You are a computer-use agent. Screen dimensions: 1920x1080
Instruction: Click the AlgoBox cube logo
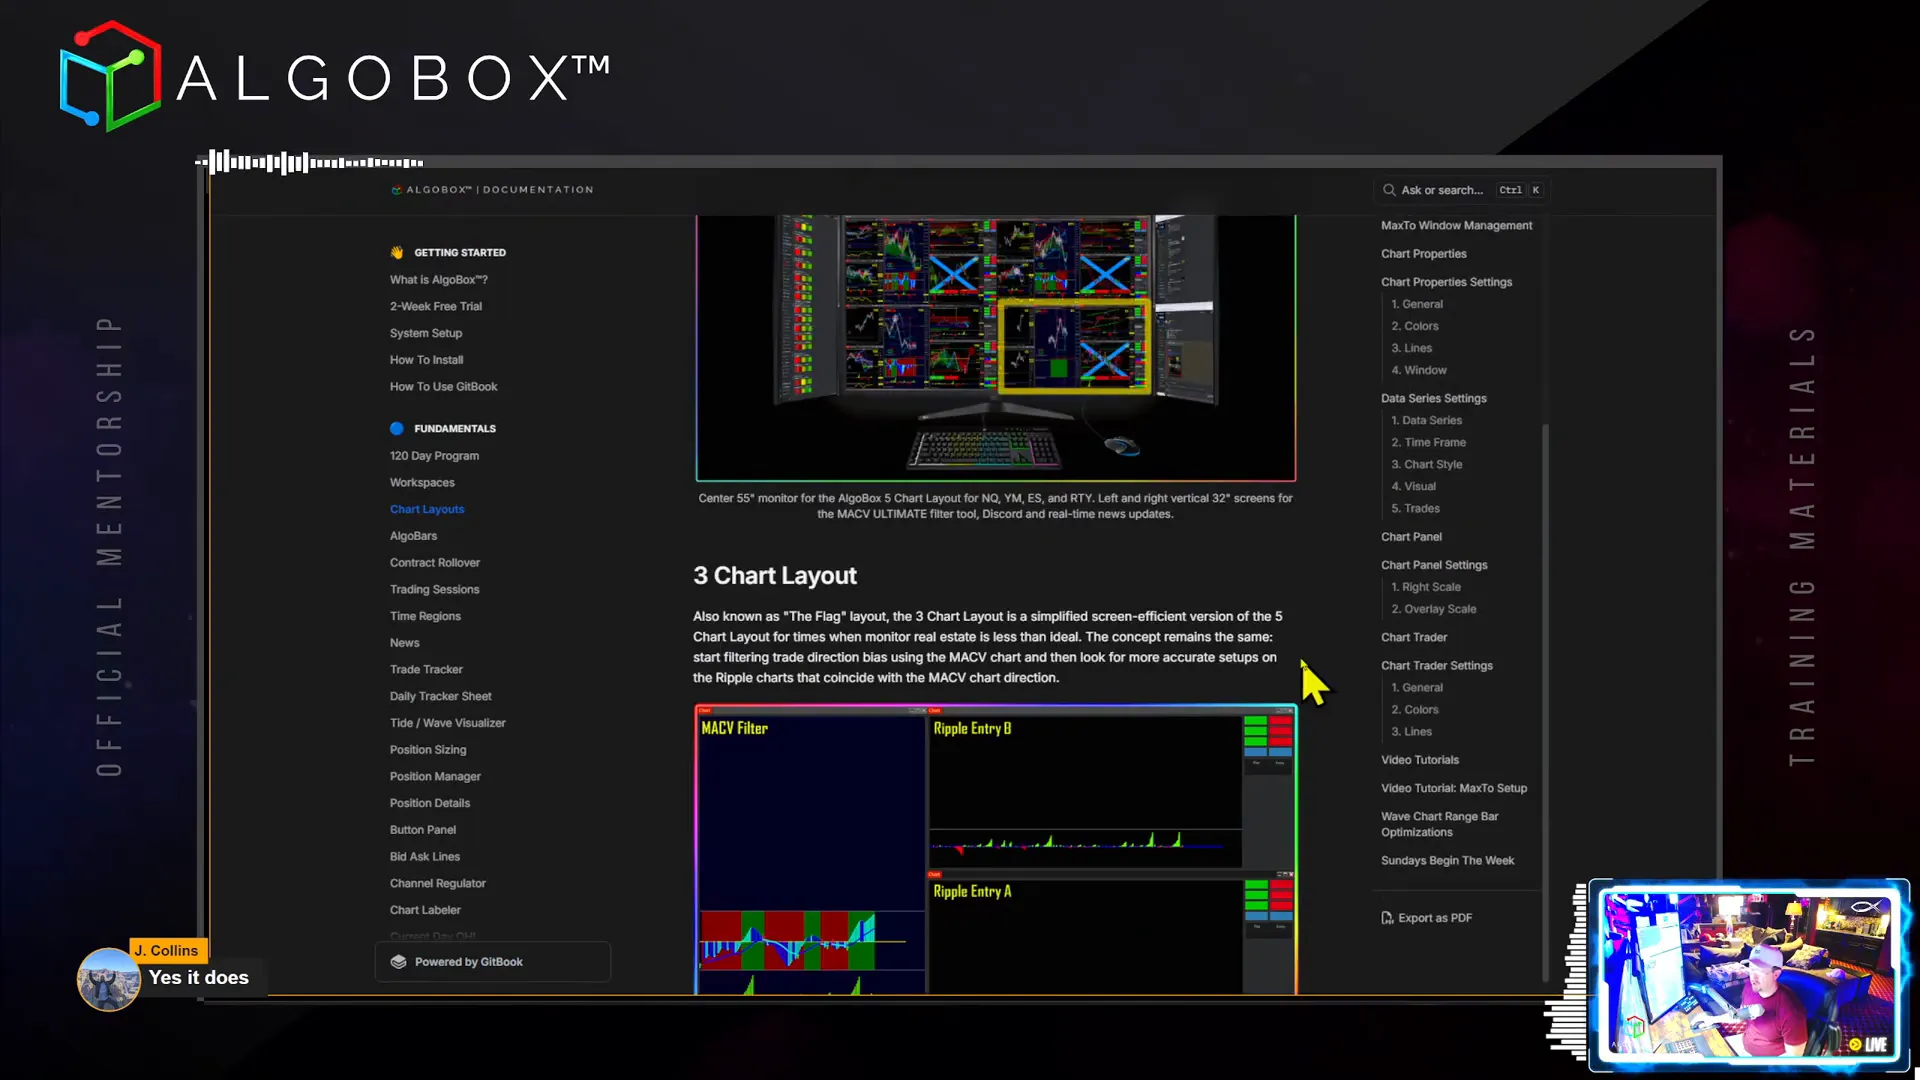109,76
